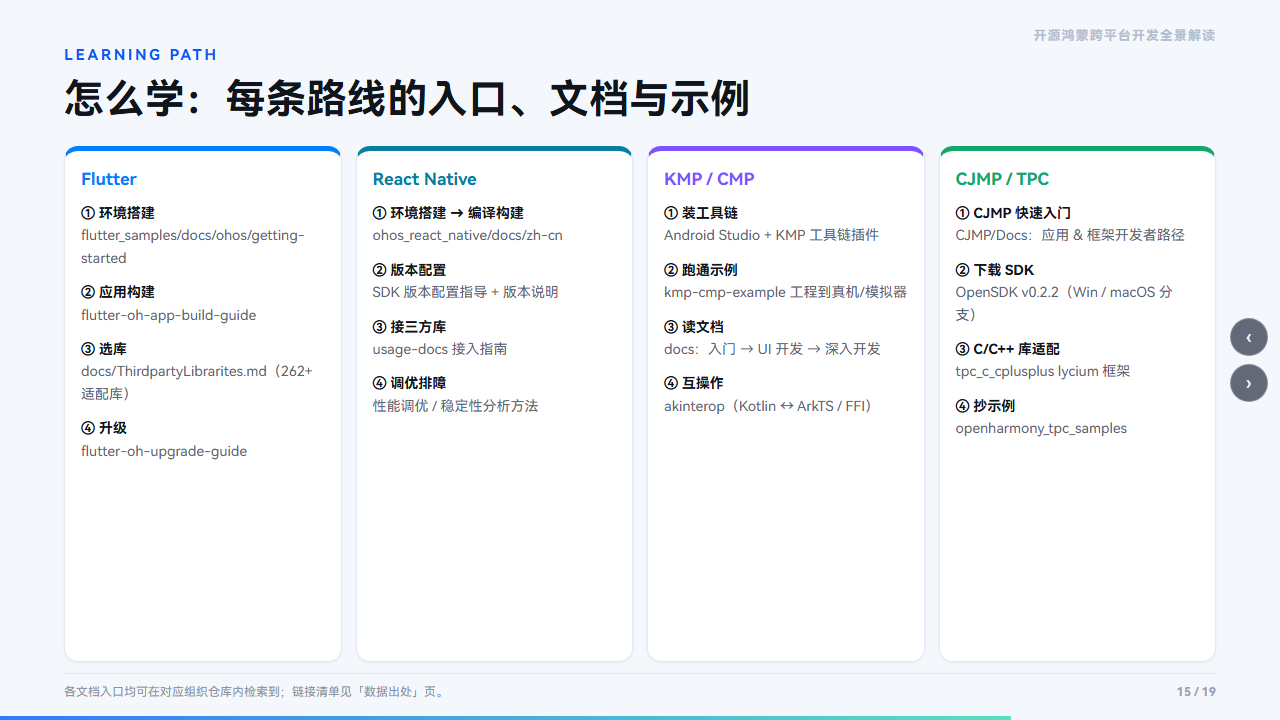The height and width of the screenshot is (720, 1280).
Task: Click KMP step ④ 互操作
Action: [694, 383]
